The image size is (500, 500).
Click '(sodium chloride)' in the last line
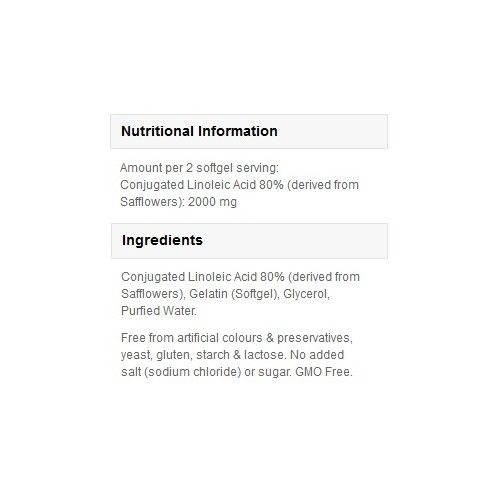point(193,372)
